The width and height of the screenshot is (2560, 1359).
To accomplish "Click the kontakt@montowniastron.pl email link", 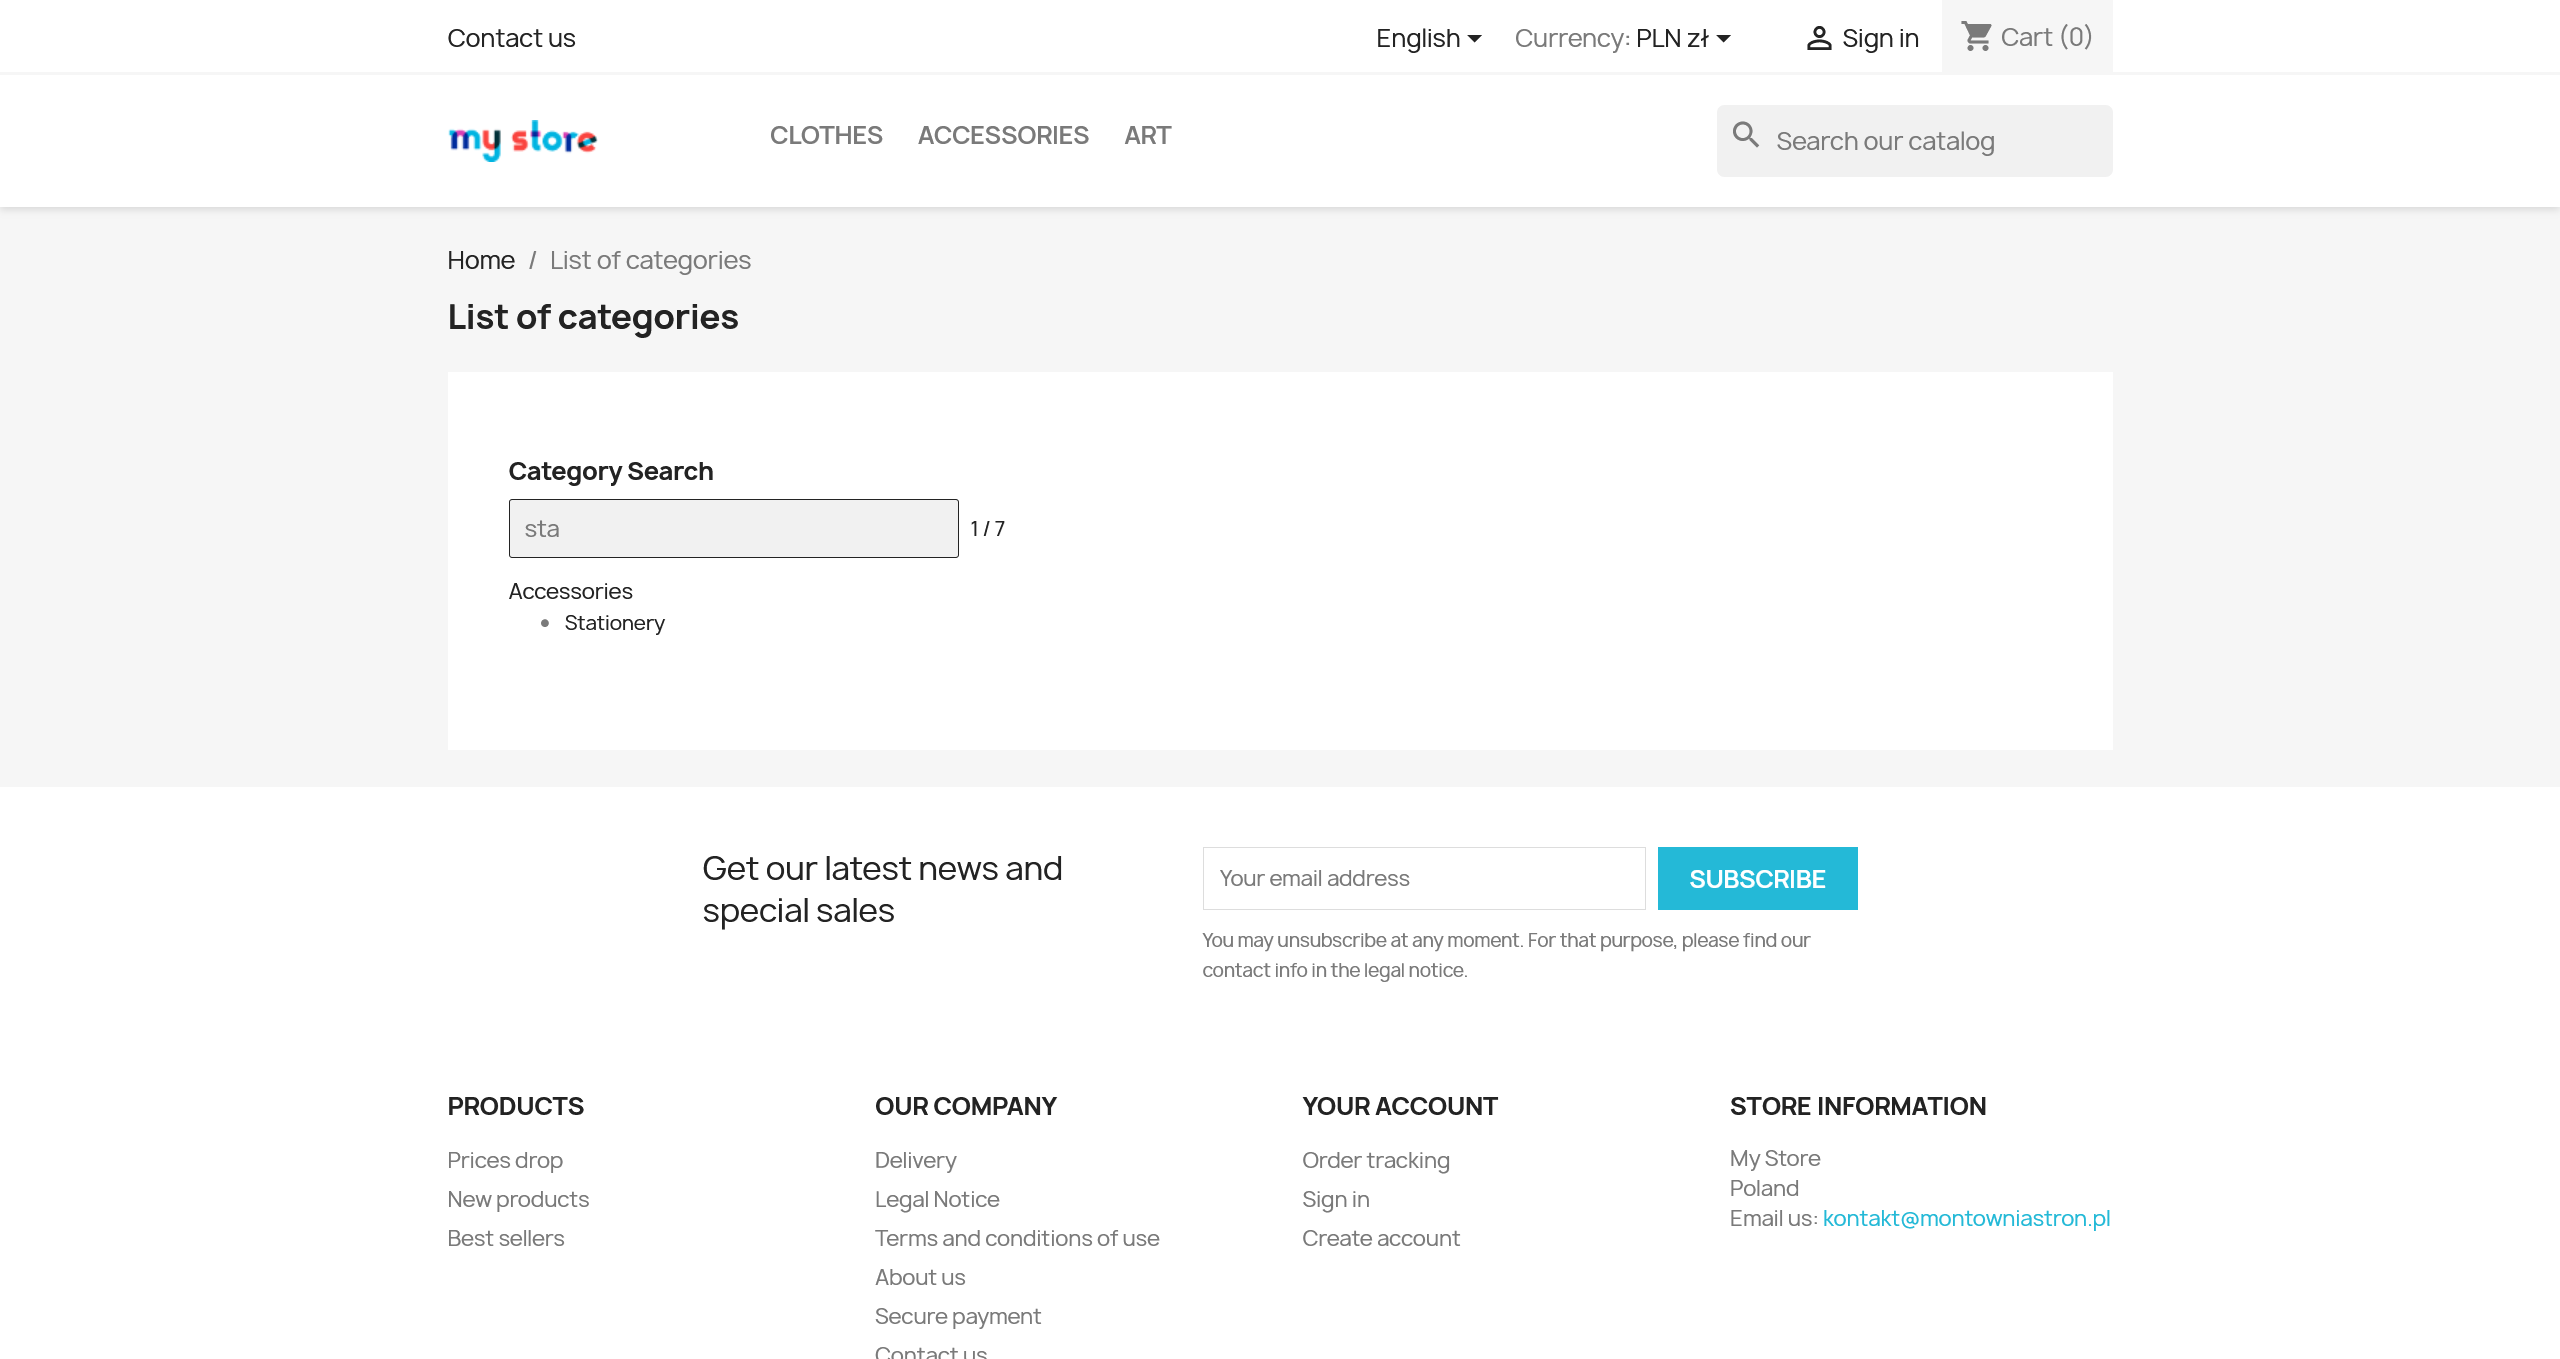I will pyautogui.click(x=1966, y=1218).
